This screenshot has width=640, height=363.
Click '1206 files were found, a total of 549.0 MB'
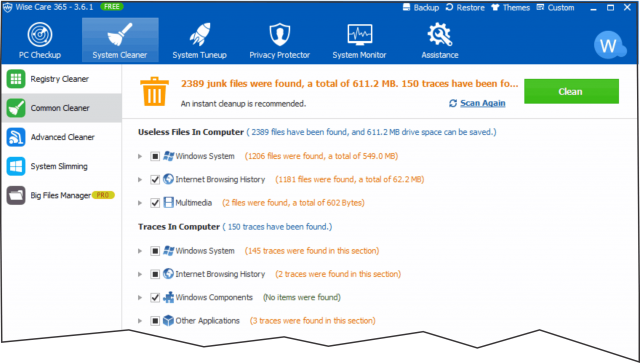(x=321, y=156)
